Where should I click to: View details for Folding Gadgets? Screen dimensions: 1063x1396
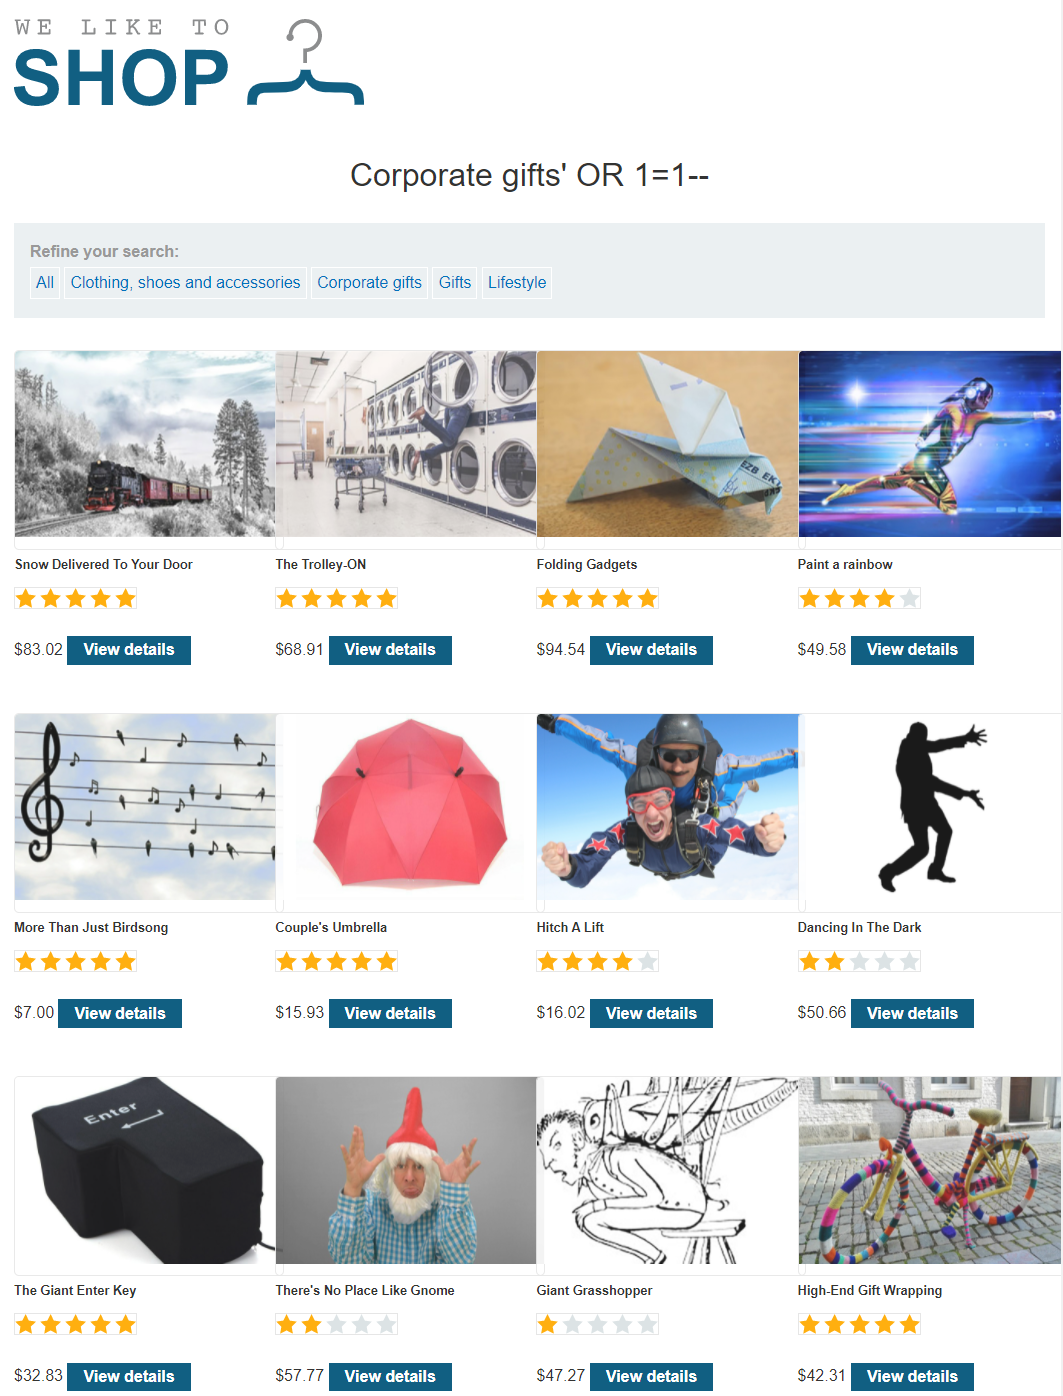[651, 650]
